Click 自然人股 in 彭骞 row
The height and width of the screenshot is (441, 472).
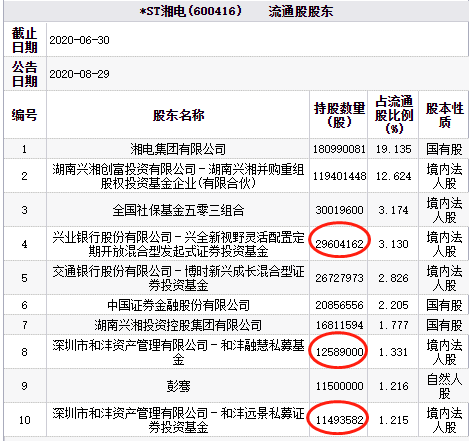(x=445, y=386)
